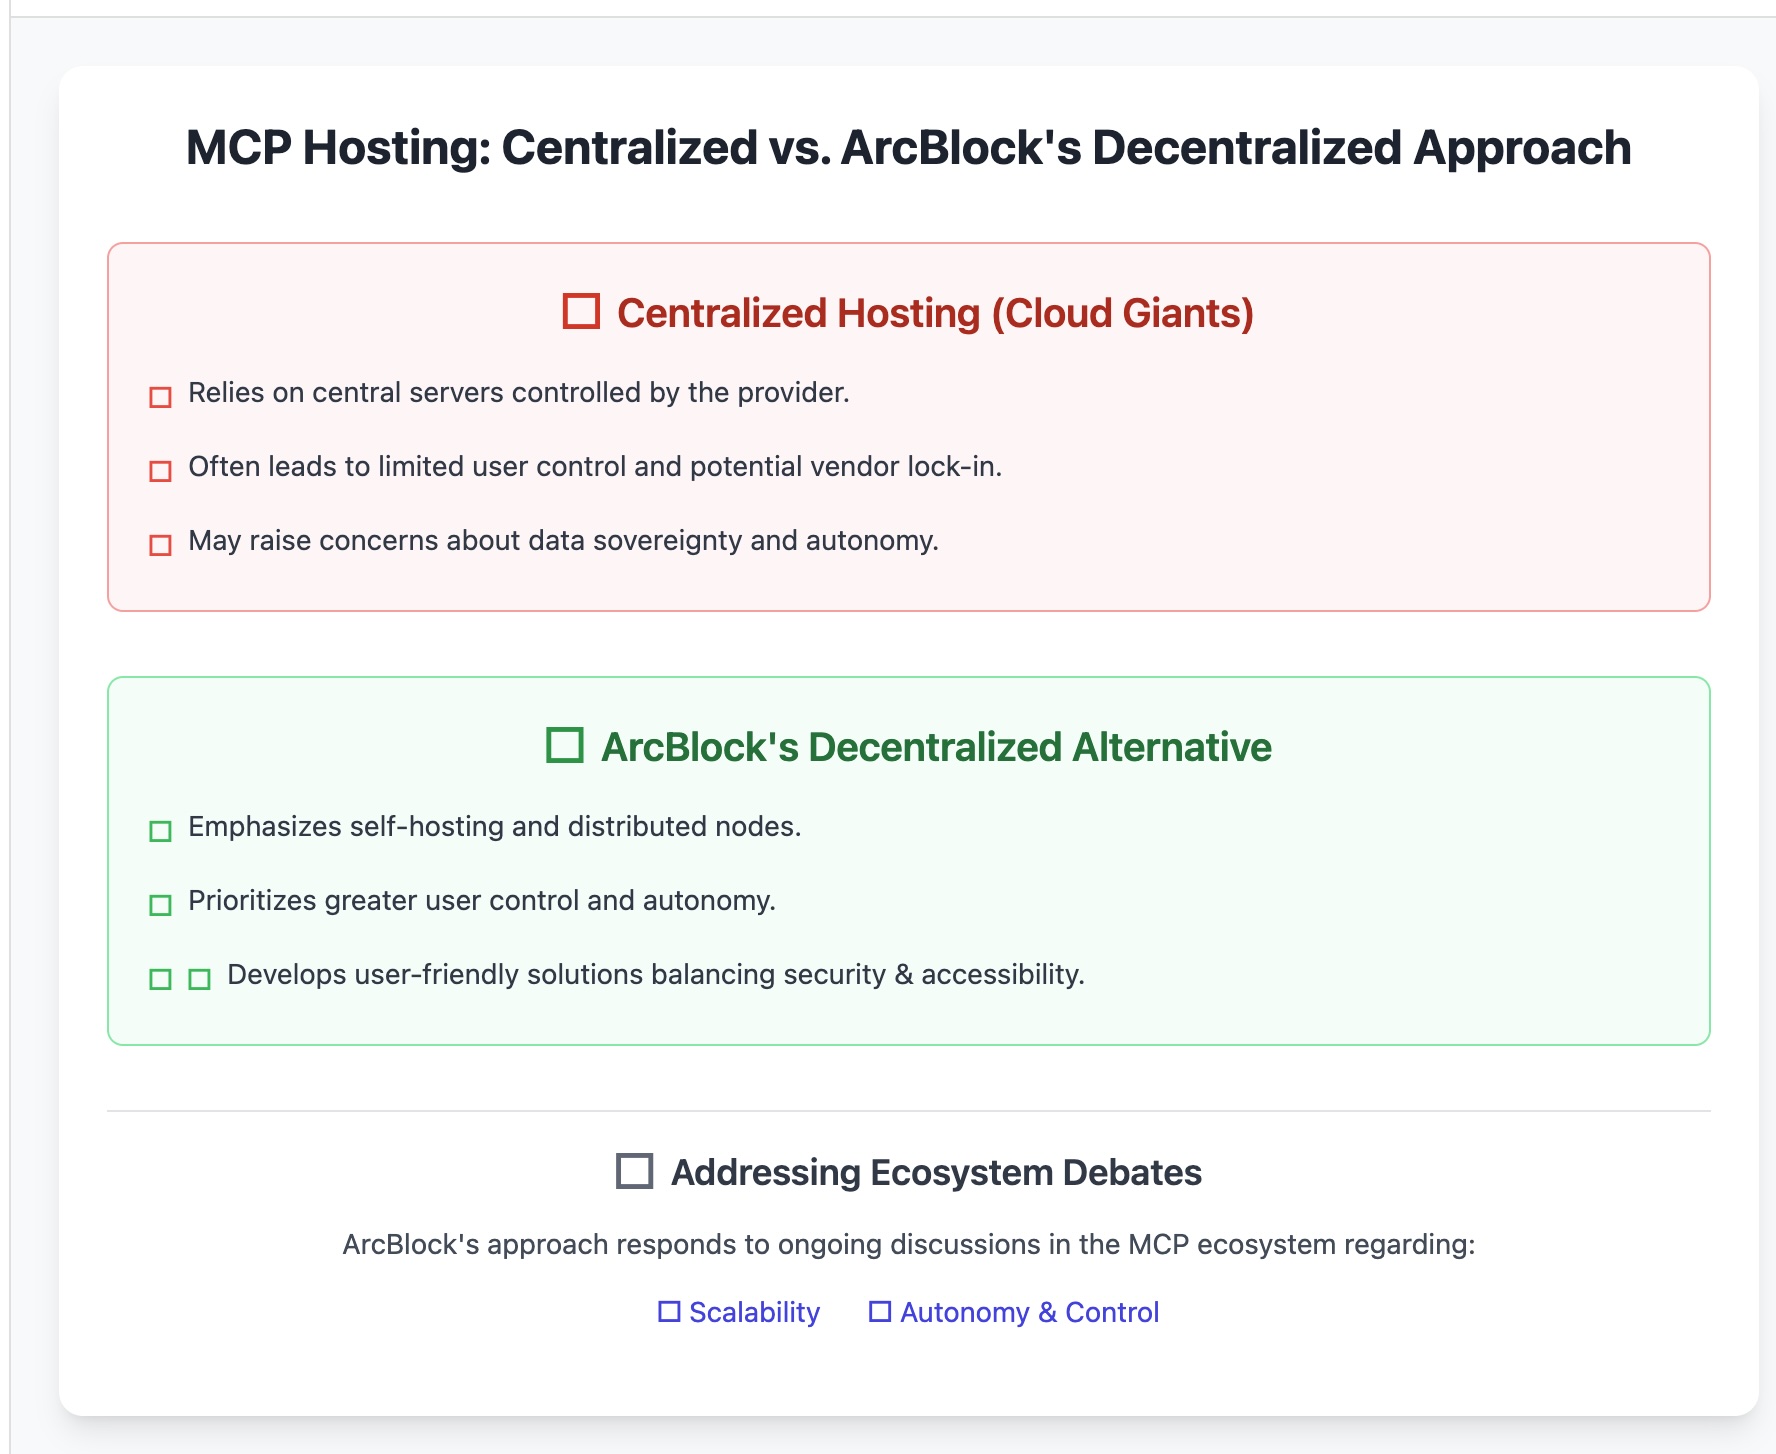Click bullet icon before 'May raise concerns'
Screen dimensions: 1776x1454
160,545
